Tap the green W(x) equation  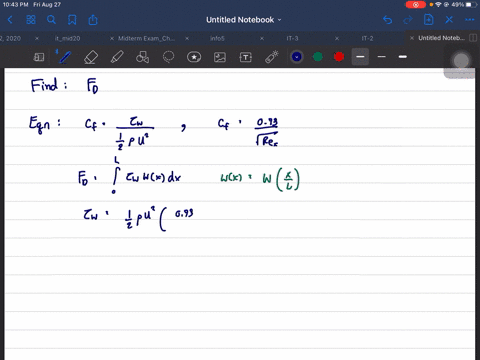pyautogui.click(x=260, y=179)
